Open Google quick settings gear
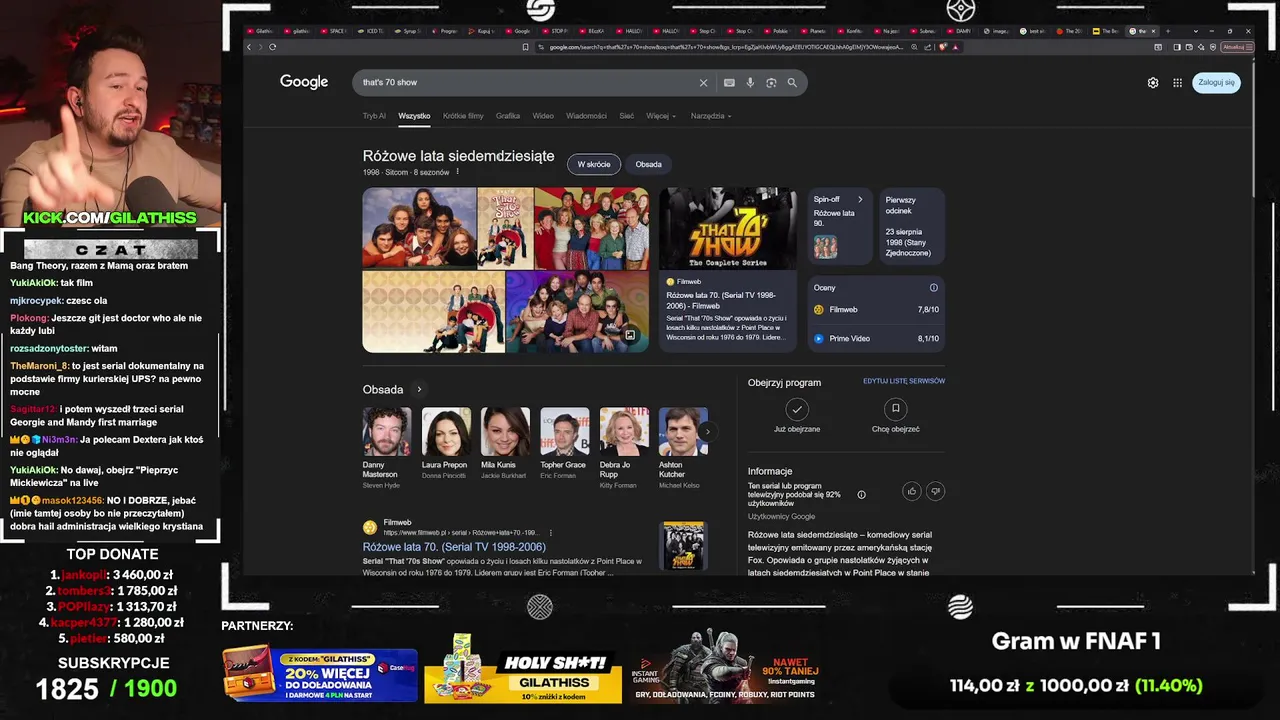1280x720 pixels. coord(1153,83)
